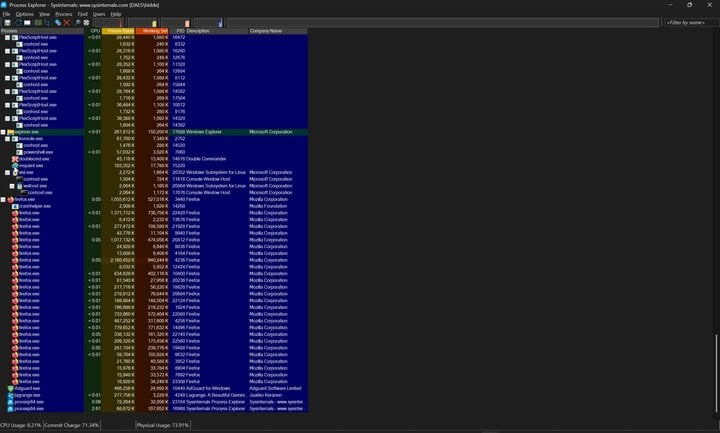Collapse PlexScriptHost.exe just above explorer.exe
The image size is (720, 433).
8,118
